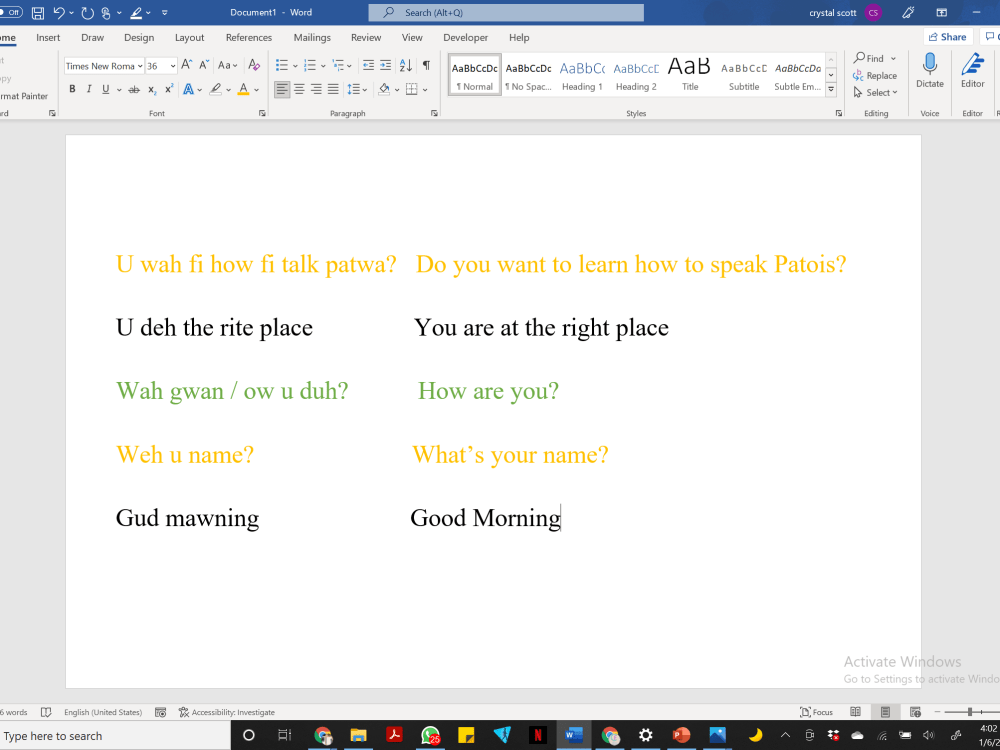The height and width of the screenshot is (750, 1000).
Task: Switch to the Review ribbon tab
Action: click(366, 37)
